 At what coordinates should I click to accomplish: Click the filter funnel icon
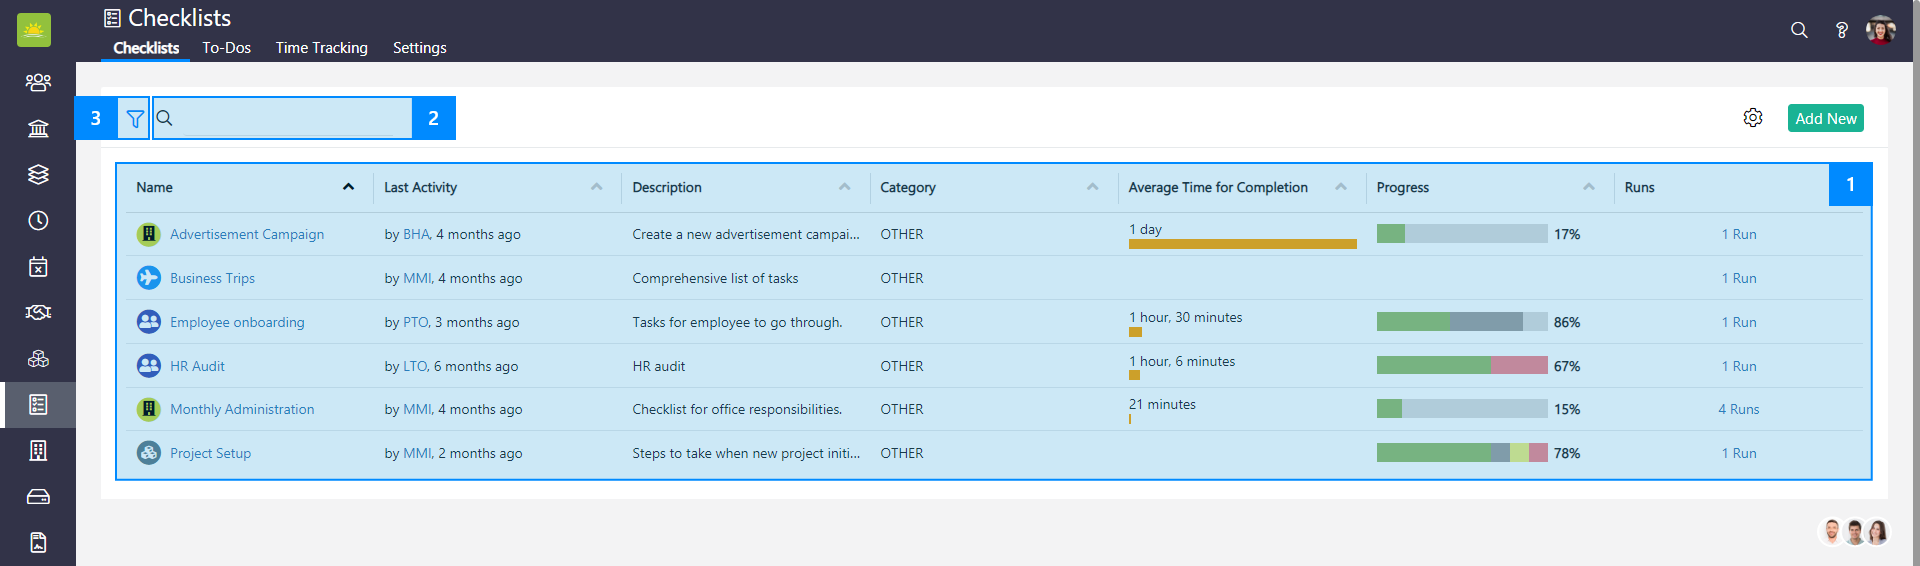[x=135, y=119]
